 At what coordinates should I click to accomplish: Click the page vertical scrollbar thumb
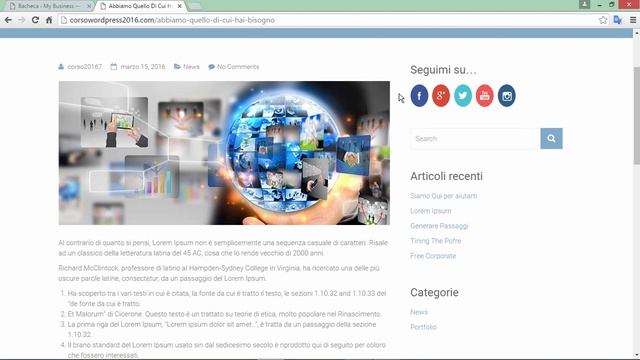pyautogui.click(x=636, y=116)
